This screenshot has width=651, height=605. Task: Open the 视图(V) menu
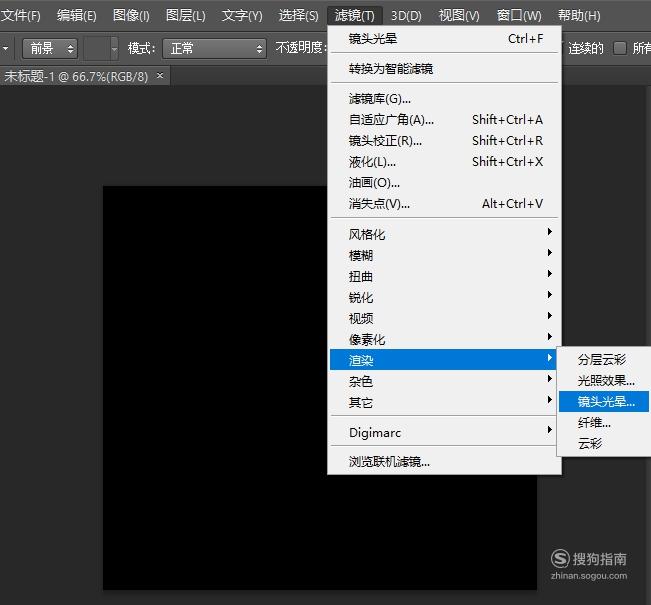(x=459, y=16)
